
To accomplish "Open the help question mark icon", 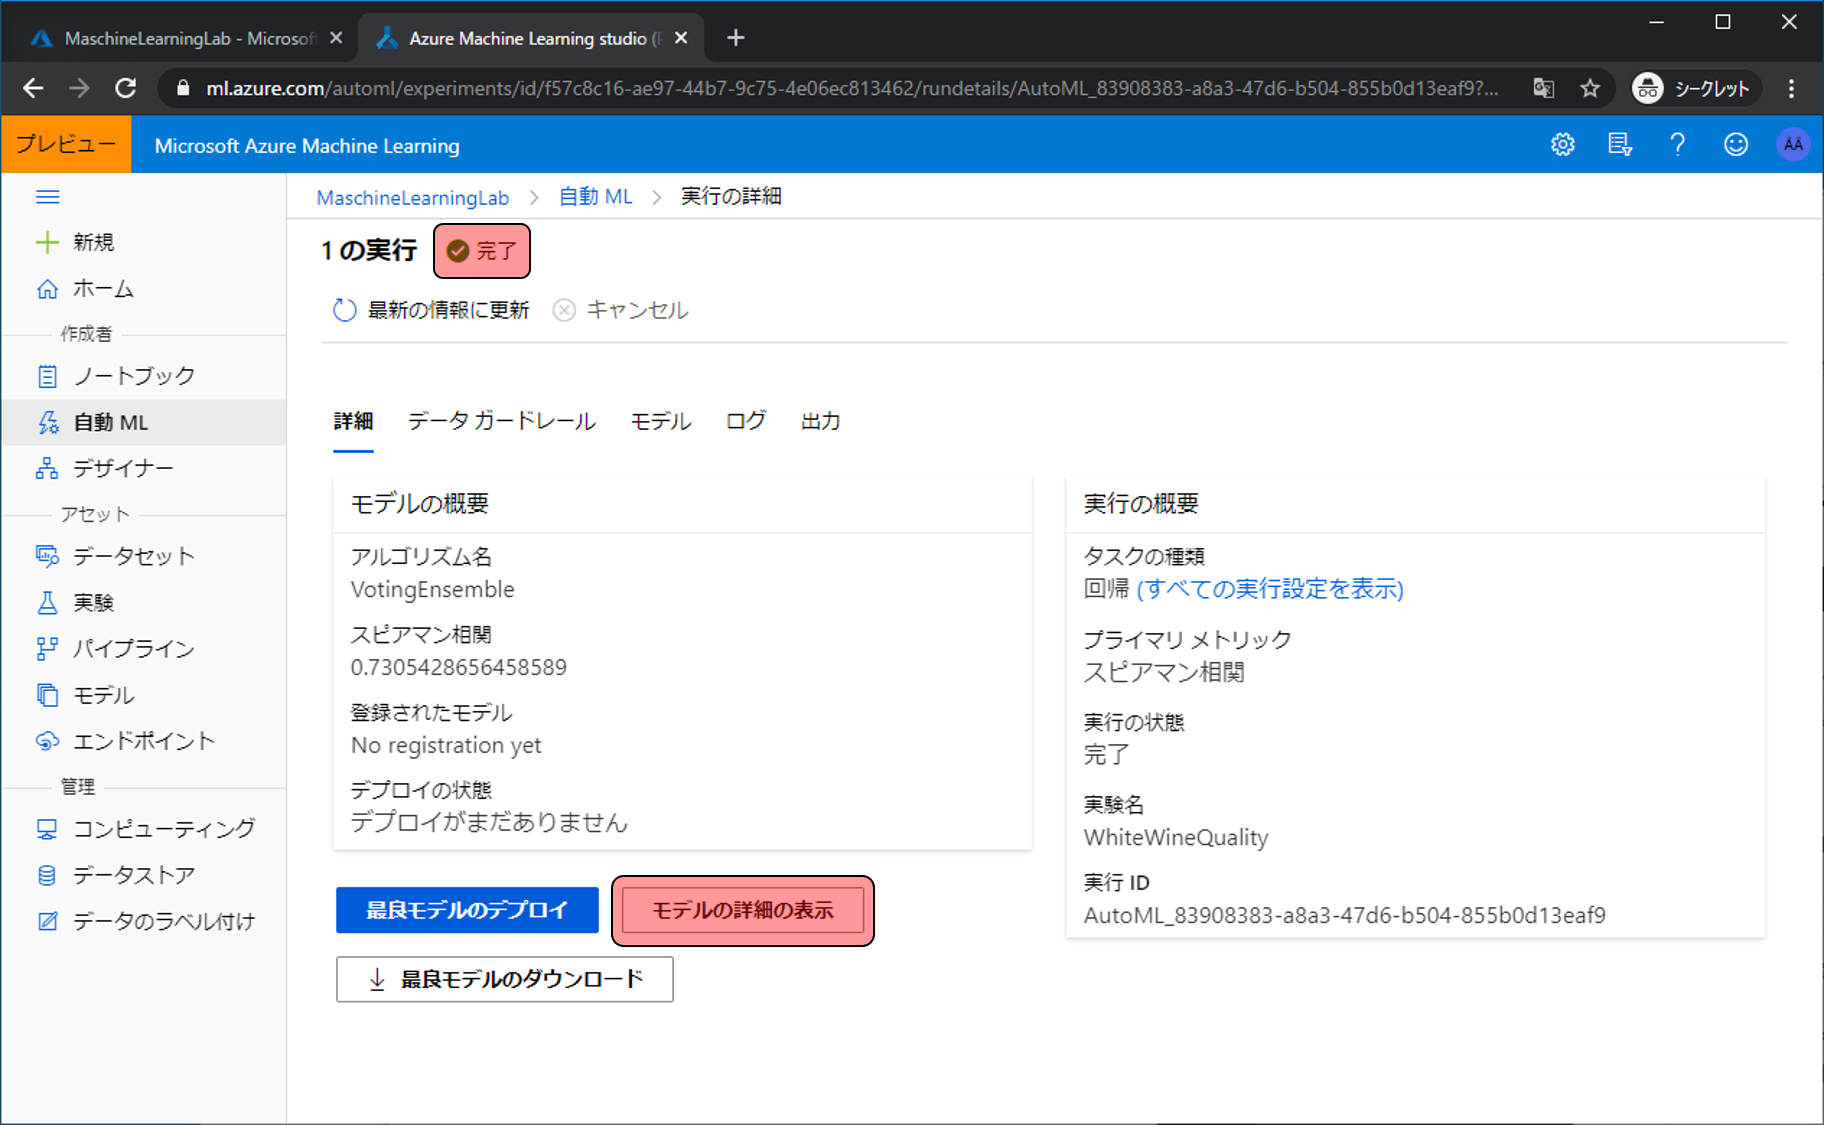I will 1677,145.
